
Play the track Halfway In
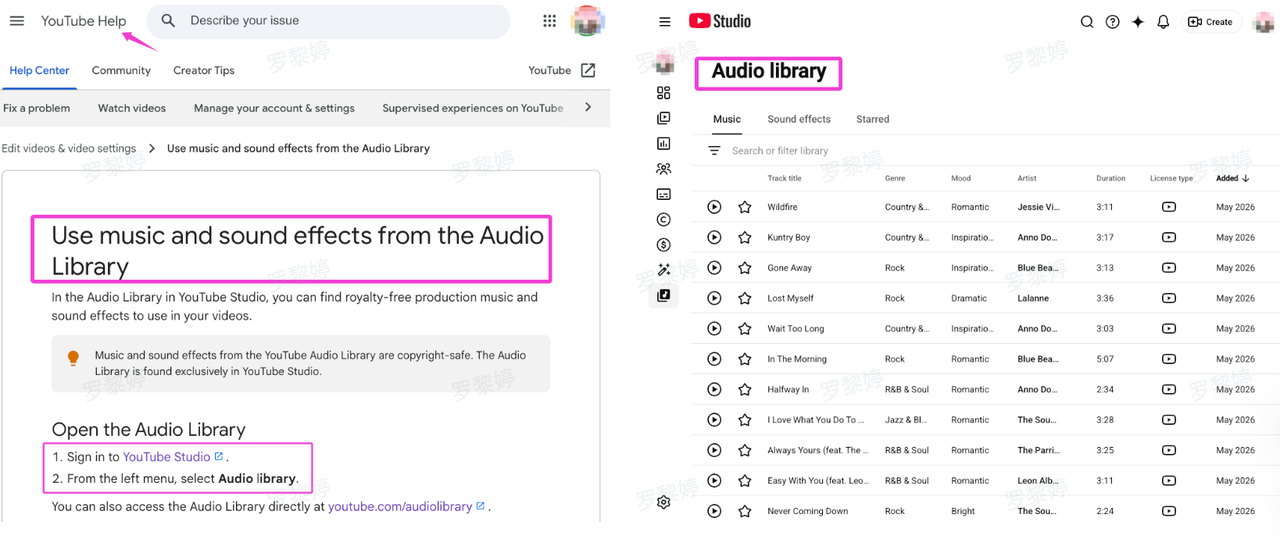tap(714, 389)
